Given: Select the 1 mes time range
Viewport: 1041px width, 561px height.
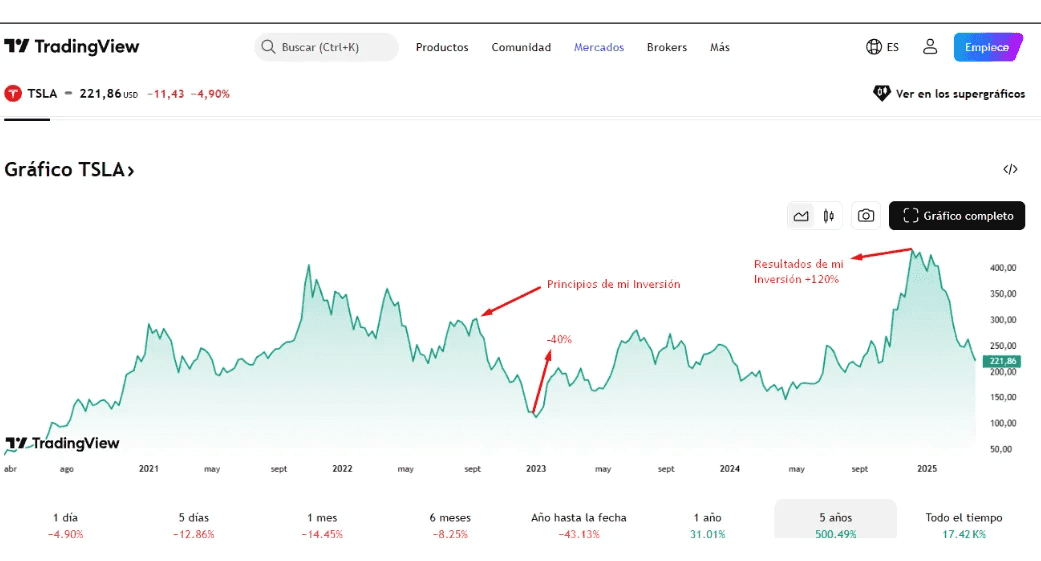Looking at the screenshot, I should [322, 525].
